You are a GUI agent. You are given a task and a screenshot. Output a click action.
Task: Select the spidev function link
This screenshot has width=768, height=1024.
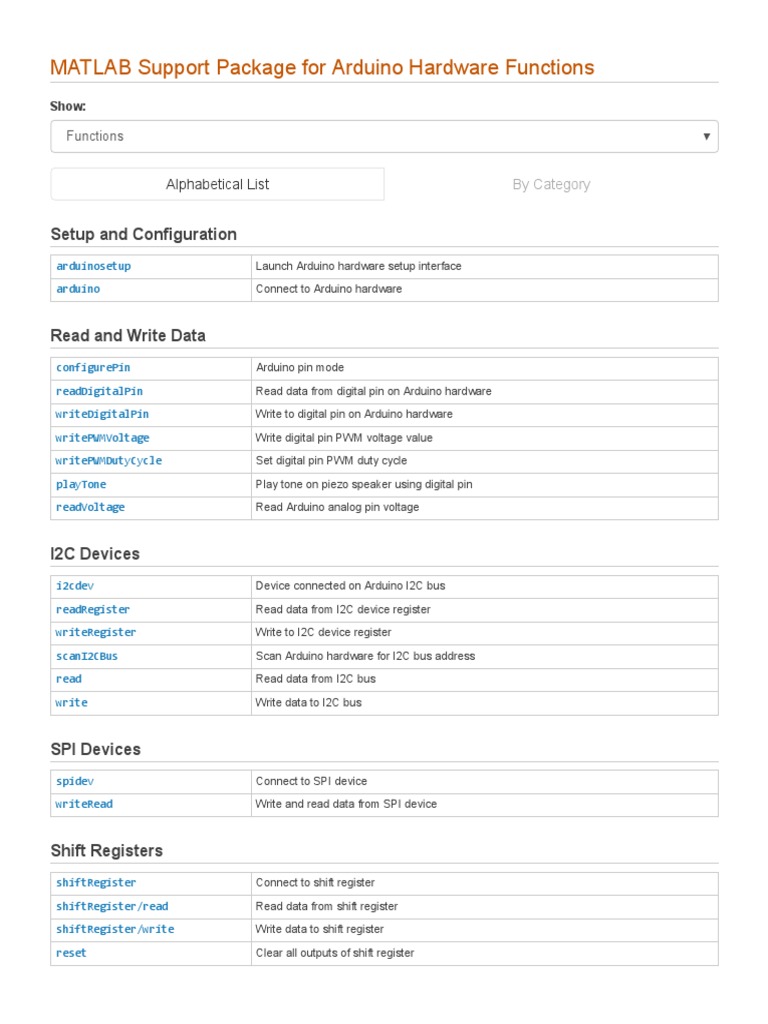pyautogui.click(x=75, y=781)
